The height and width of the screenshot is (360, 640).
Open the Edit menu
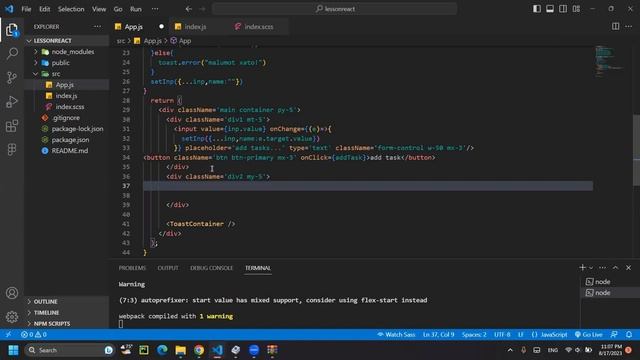(44, 9)
